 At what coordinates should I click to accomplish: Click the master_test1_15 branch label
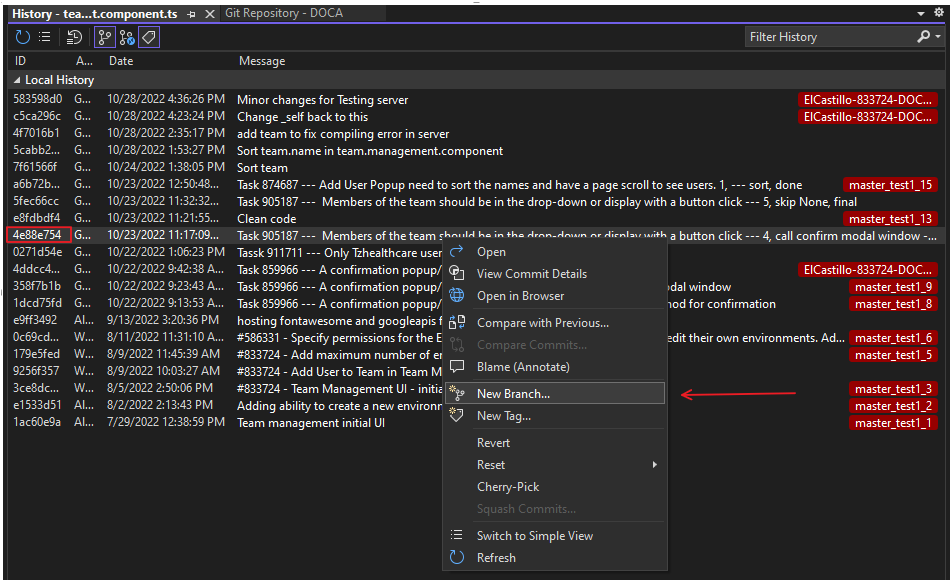tap(890, 185)
